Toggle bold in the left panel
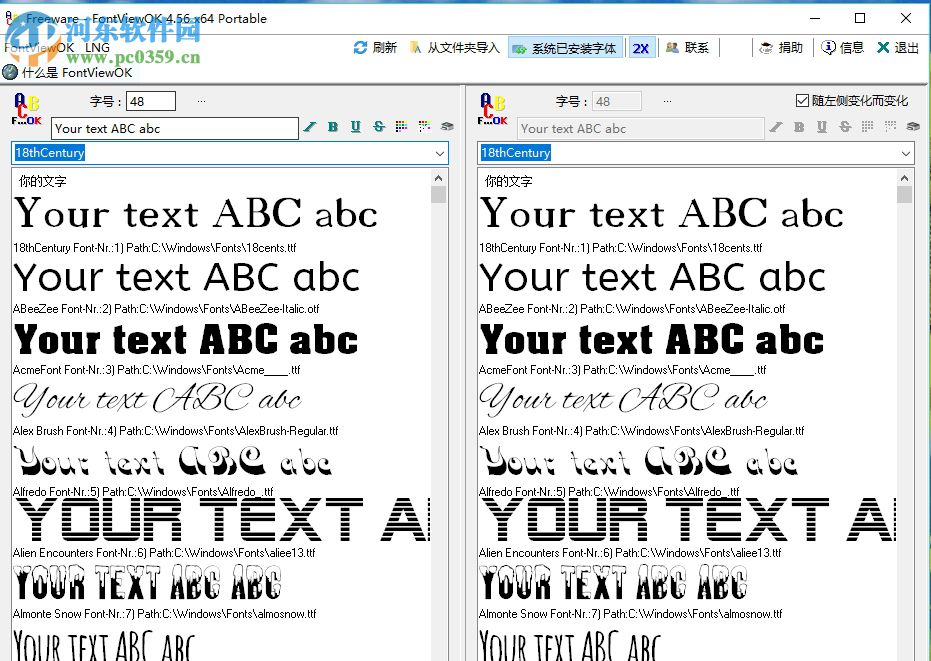Image resolution: width=931 pixels, height=661 pixels. pos(332,126)
